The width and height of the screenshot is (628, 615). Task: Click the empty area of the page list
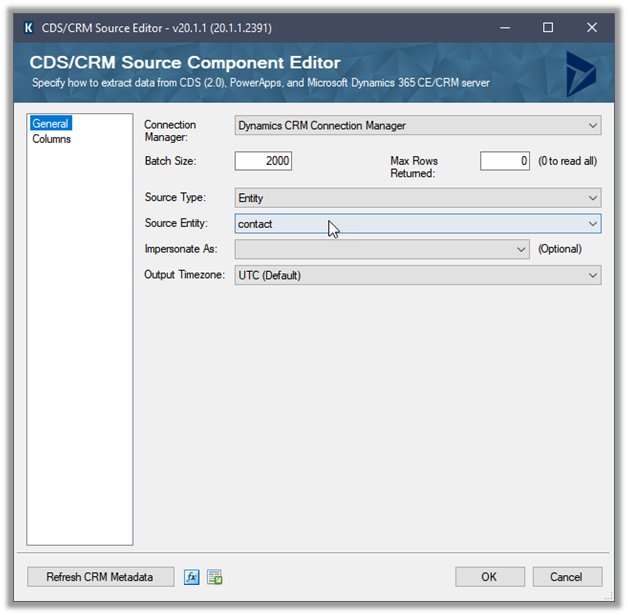point(80,350)
